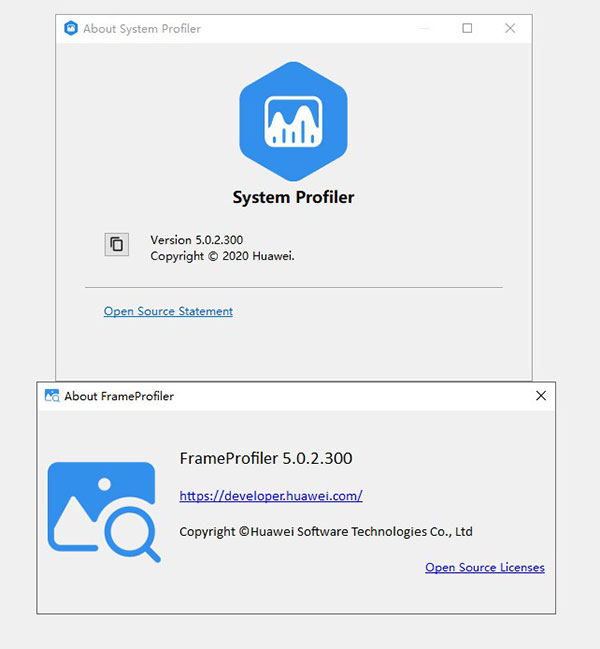Click the large FrameProfiler image-search logo
This screenshot has height=649, width=600.
coord(104,512)
